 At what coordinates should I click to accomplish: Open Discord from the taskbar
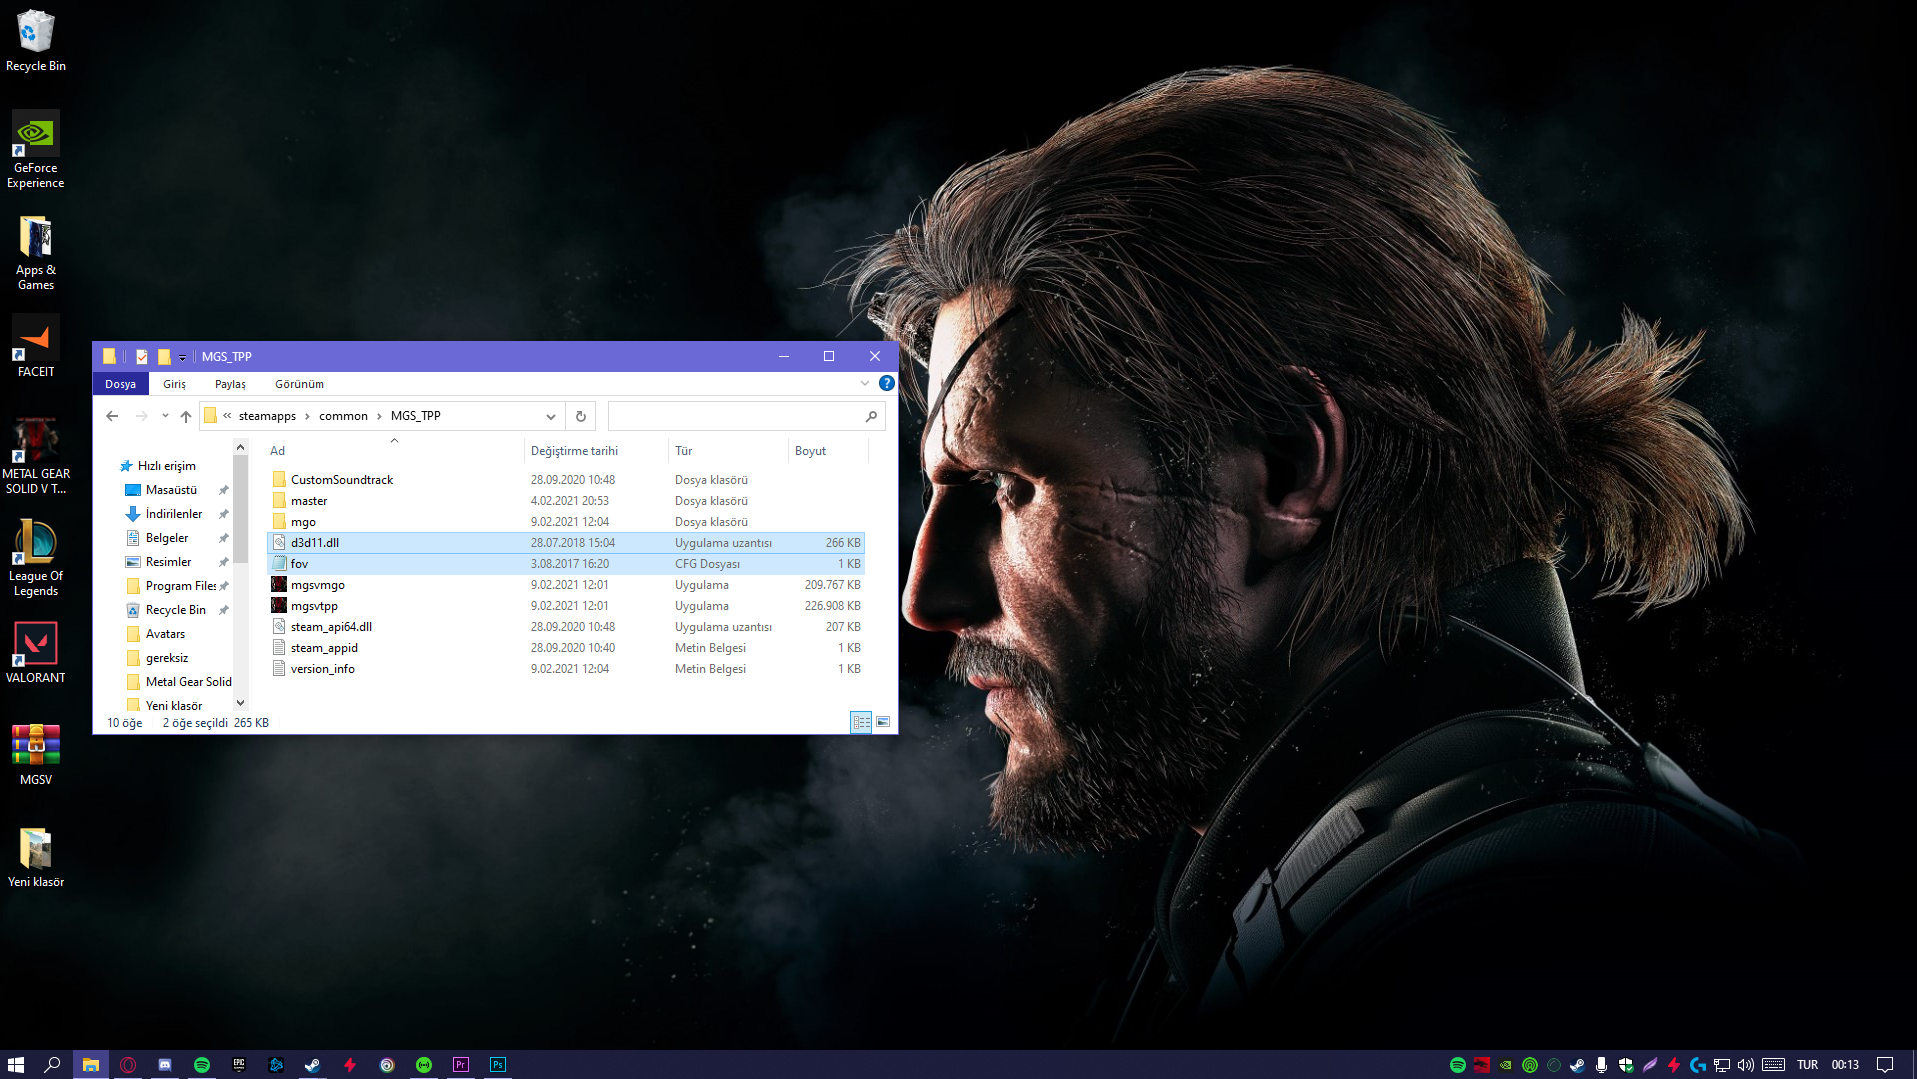click(165, 1065)
